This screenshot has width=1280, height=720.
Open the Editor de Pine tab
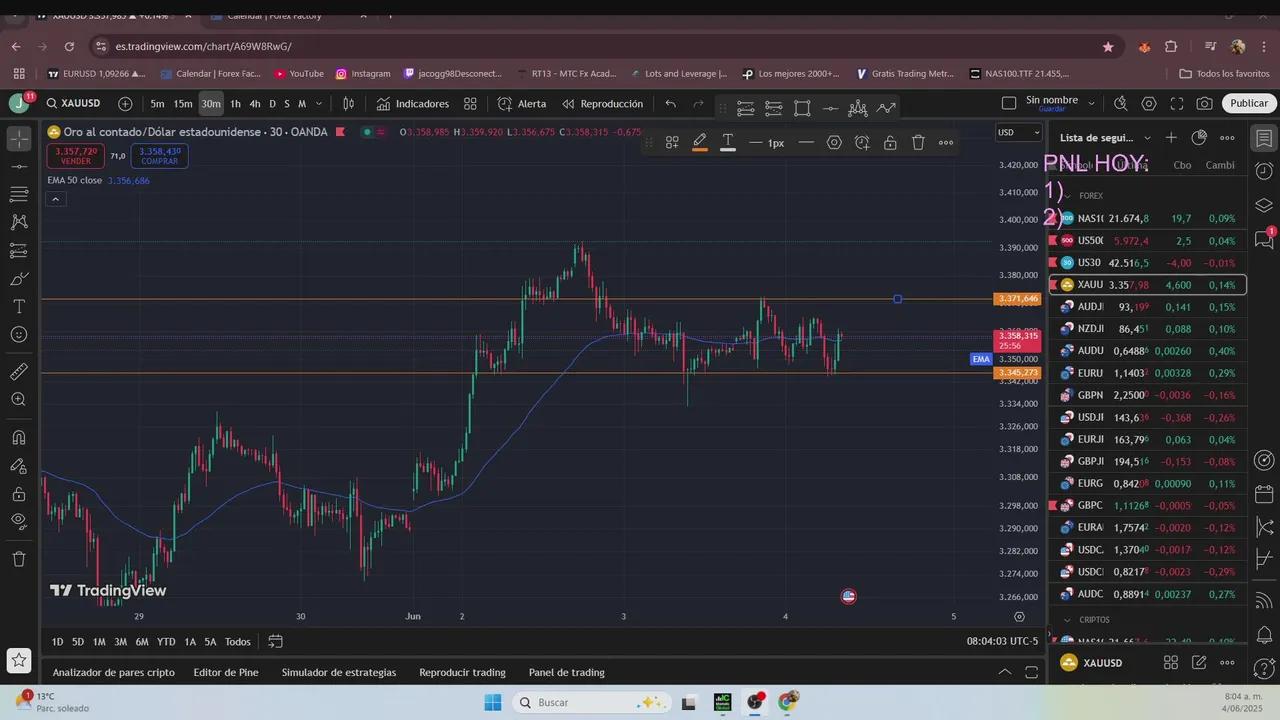click(x=226, y=672)
